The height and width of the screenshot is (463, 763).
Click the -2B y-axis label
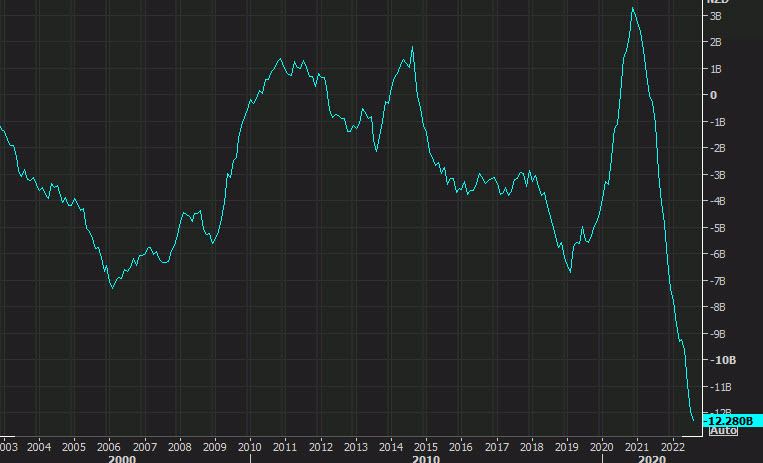coord(717,148)
